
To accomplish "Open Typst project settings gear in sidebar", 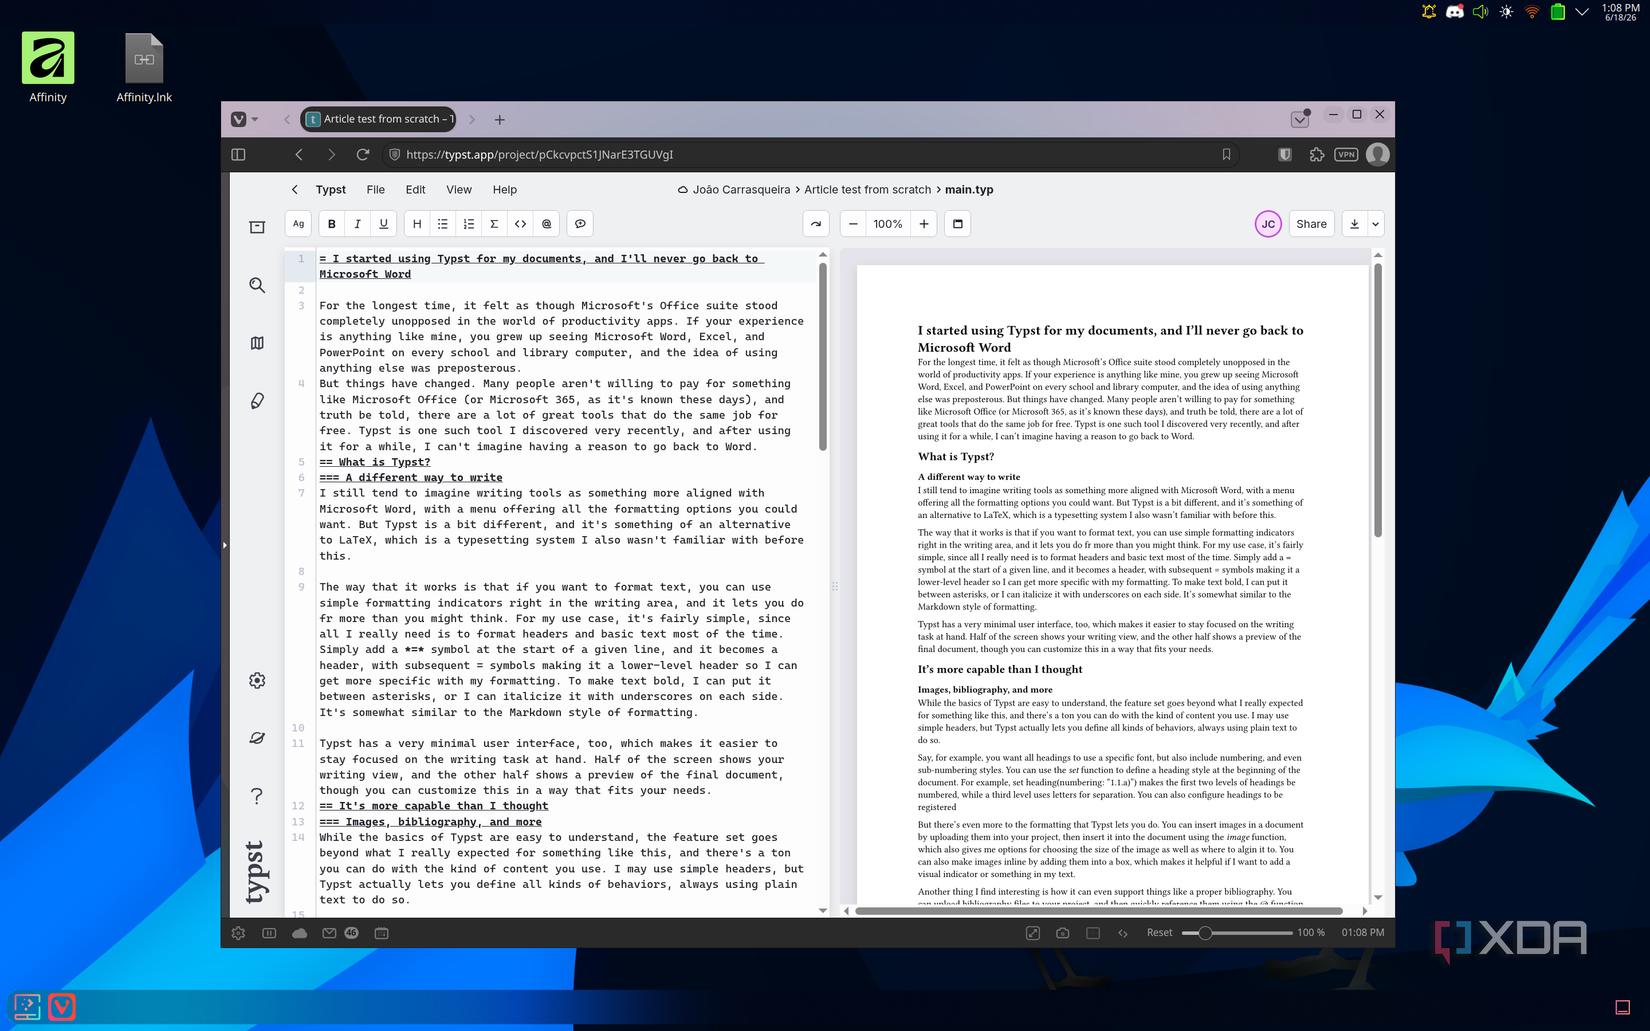I will (x=257, y=680).
